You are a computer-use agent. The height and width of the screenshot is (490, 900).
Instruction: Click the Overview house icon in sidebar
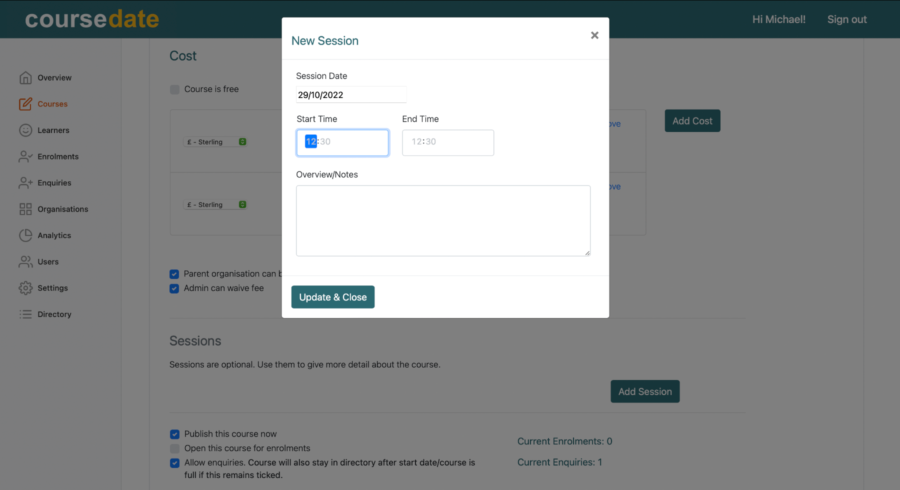(25, 78)
